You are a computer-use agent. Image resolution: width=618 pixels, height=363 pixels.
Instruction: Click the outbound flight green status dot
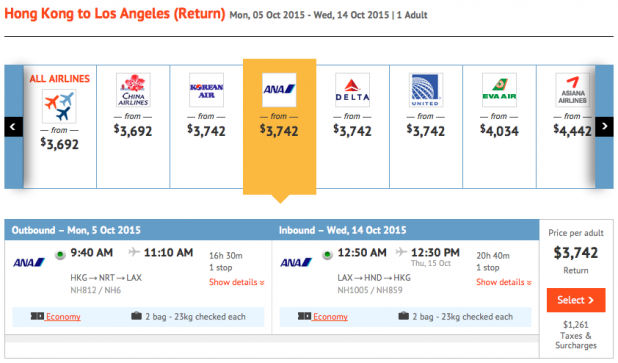click(60, 255)
